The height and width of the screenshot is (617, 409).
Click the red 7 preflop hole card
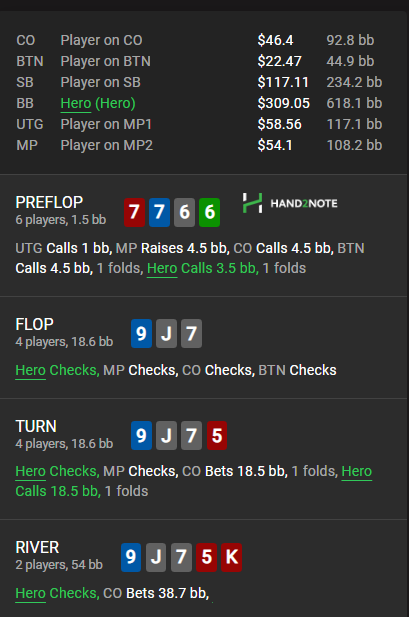pos(134,212)
